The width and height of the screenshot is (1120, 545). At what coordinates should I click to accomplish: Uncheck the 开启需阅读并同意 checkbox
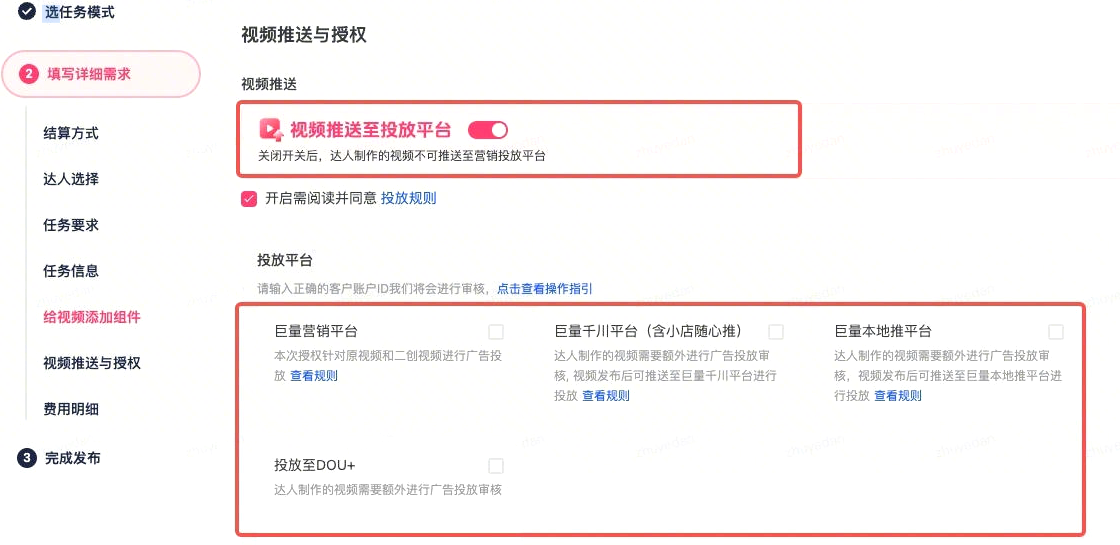click(x=249, y=198)
